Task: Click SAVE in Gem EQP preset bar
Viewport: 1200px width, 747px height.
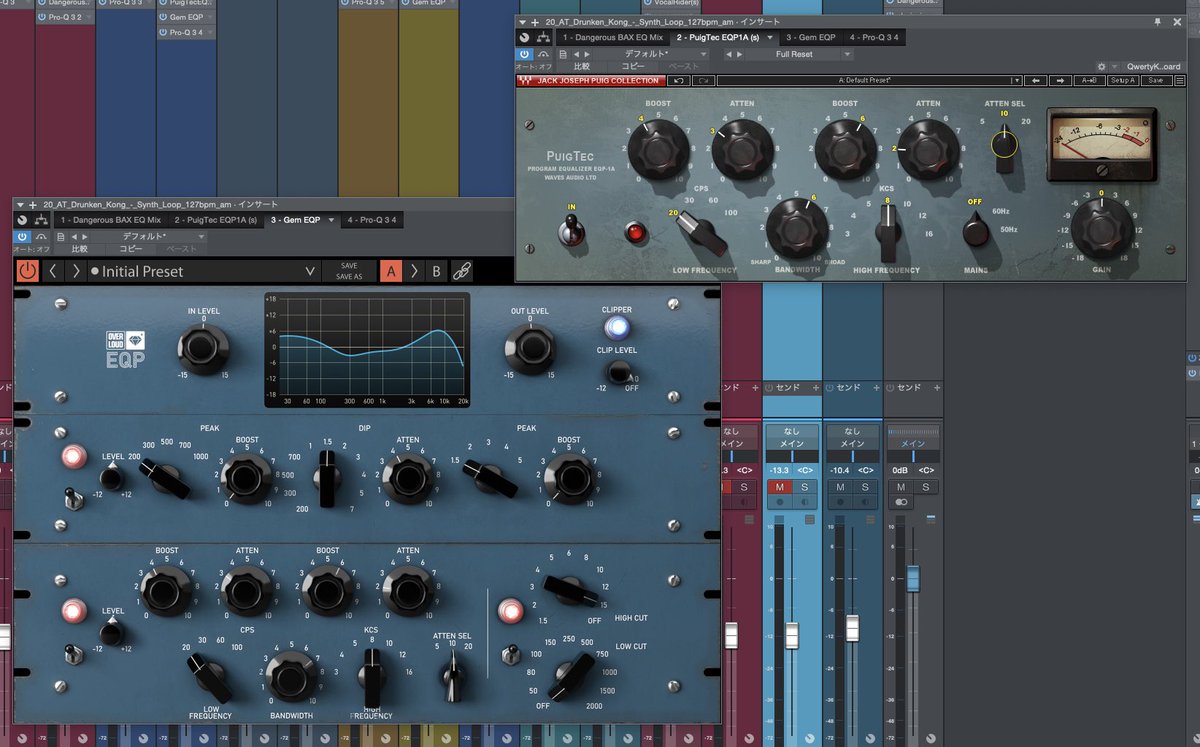Action: (x=349, y=266)
